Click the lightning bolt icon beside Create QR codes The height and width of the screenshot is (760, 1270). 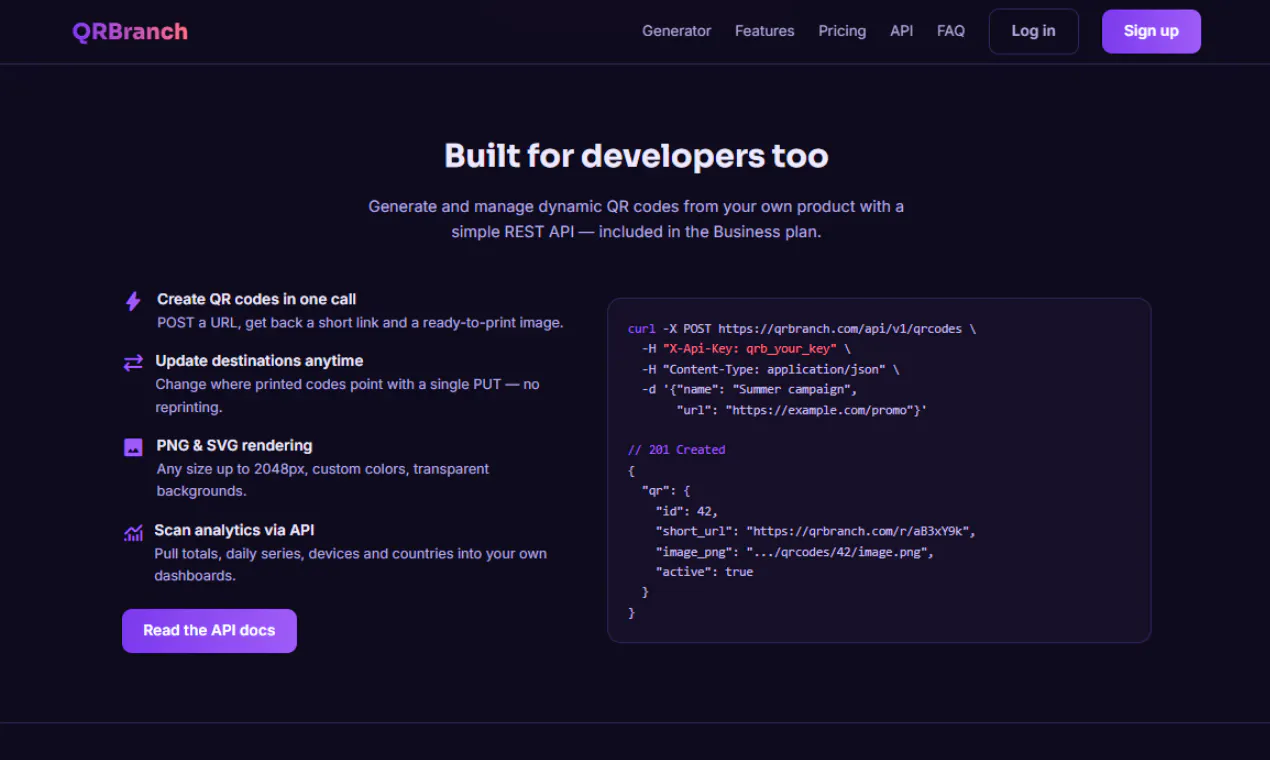[x=133, y=301]
